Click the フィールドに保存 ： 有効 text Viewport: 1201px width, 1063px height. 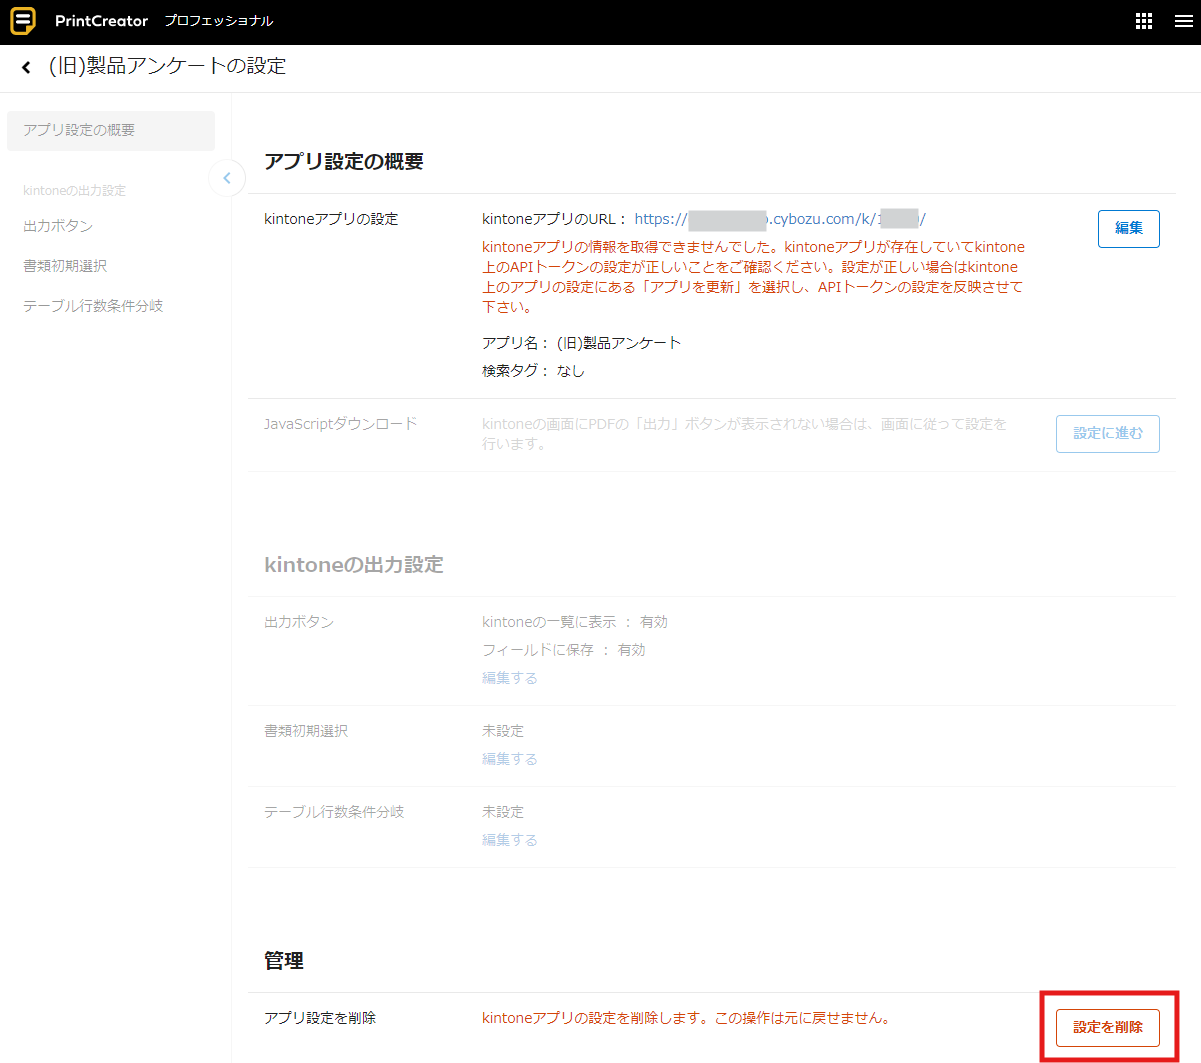tap(564, 650)
